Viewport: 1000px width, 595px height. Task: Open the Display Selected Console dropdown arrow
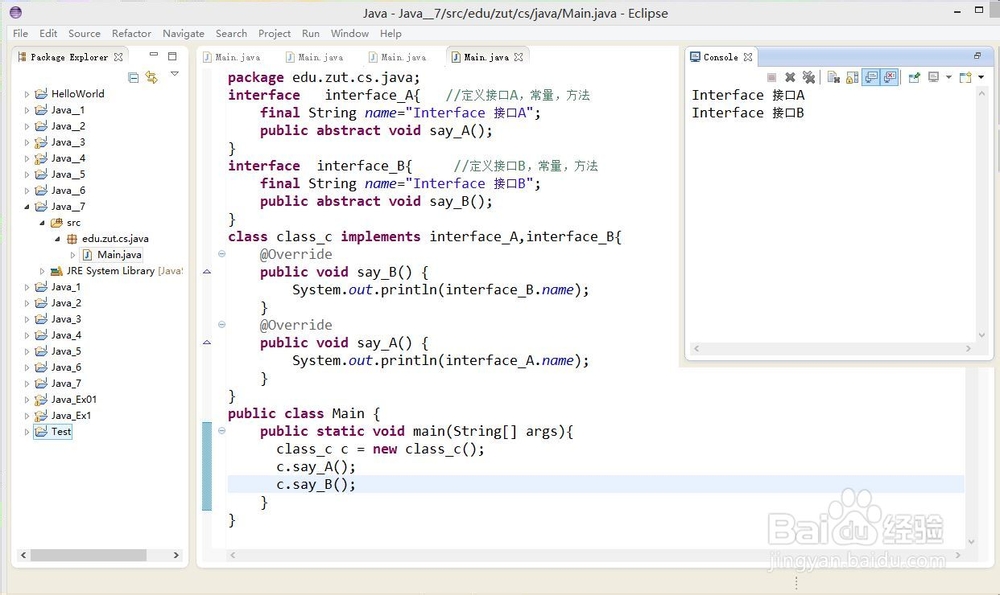(948, 77)
